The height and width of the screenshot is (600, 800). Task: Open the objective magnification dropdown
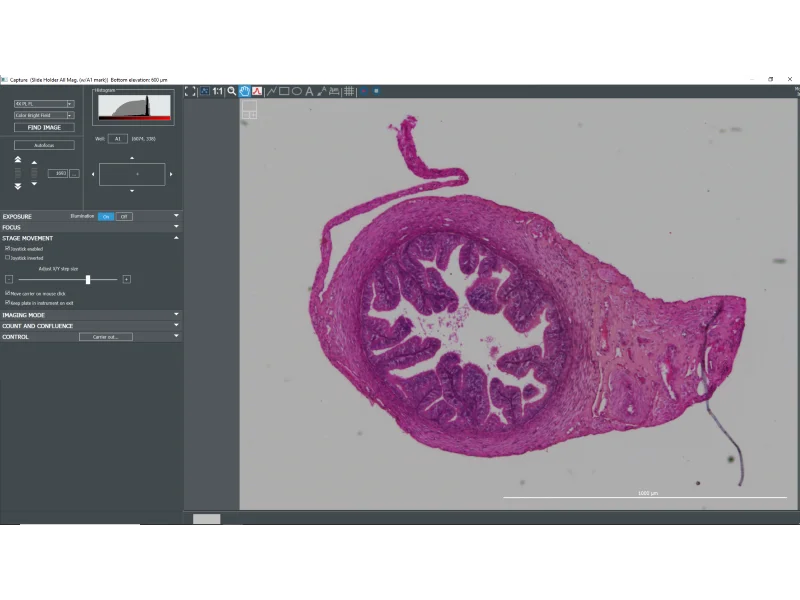pyautogui.click(x=70, y=104)
